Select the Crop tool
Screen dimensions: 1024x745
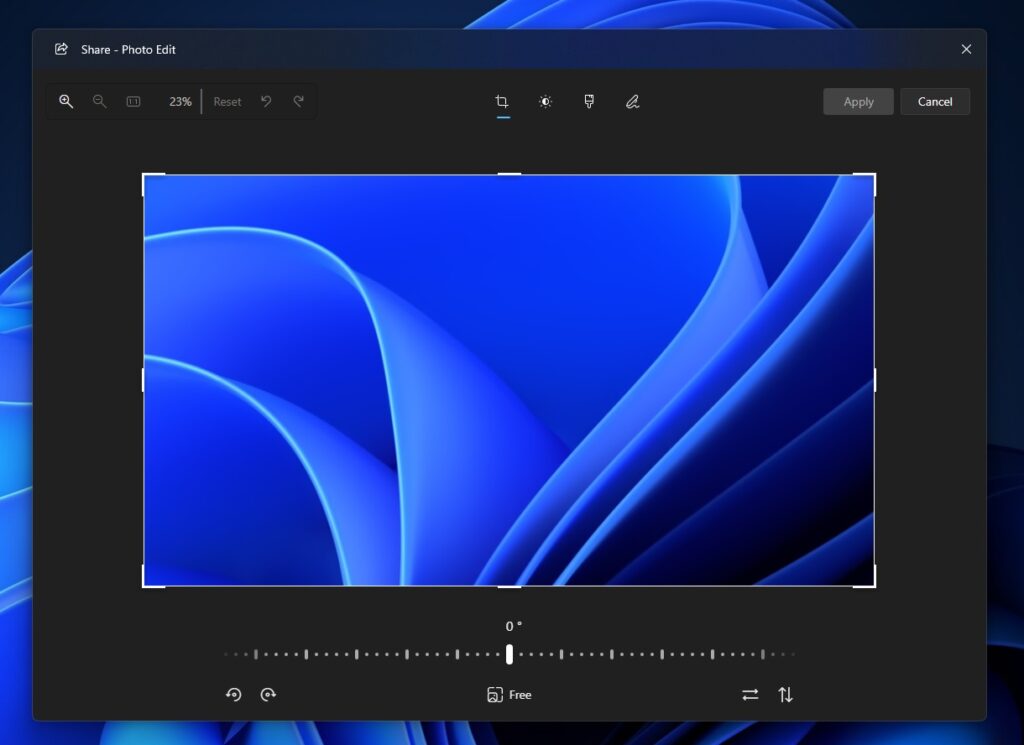point(501,101)
